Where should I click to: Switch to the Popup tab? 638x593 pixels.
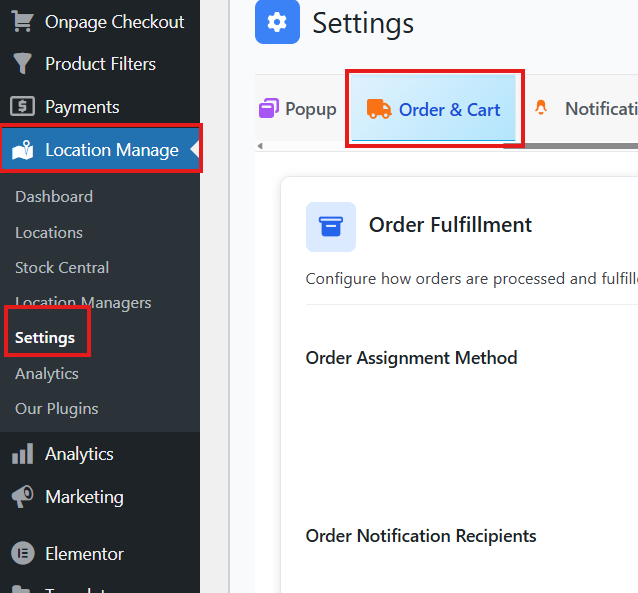[x=298, y=109]
